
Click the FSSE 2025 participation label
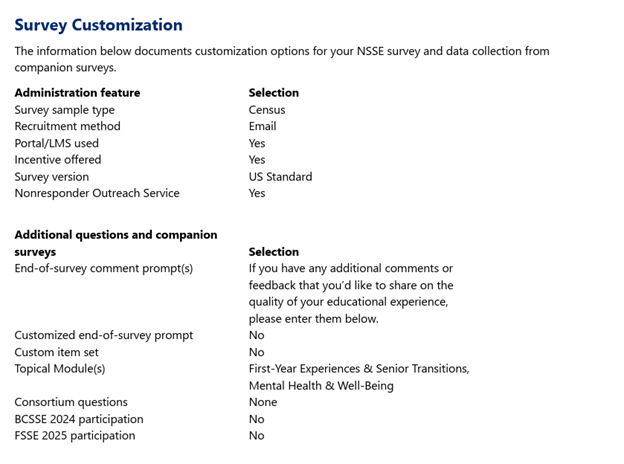[74, 436]
